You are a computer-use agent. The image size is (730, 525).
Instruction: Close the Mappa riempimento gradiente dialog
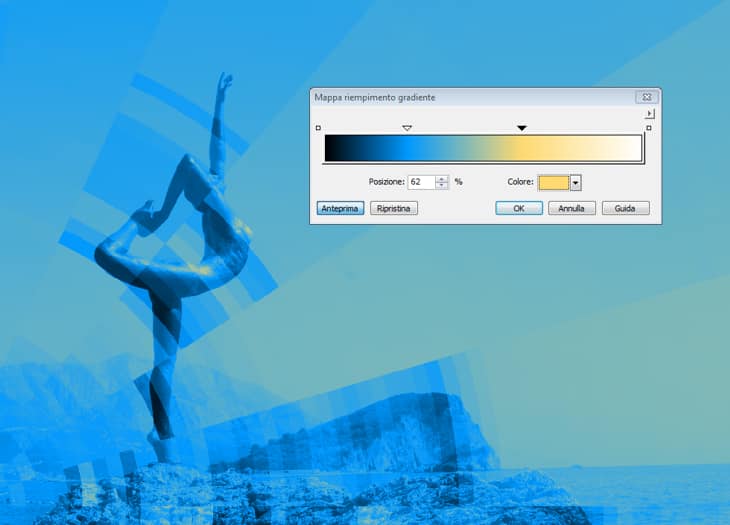pos(645,97)
